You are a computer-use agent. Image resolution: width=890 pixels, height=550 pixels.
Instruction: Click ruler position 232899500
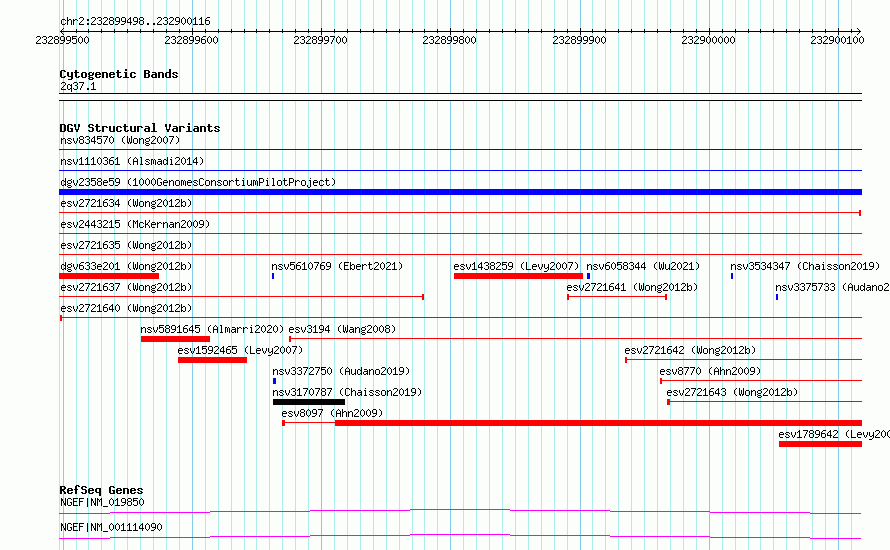tap(62, 40)
